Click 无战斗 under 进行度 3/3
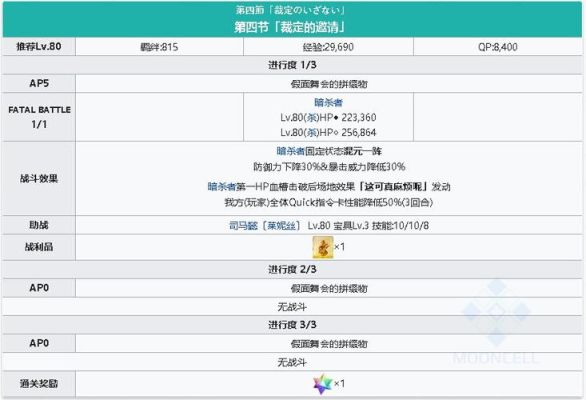The width and height of the screenshot is (586, 400). click(292, 362)
